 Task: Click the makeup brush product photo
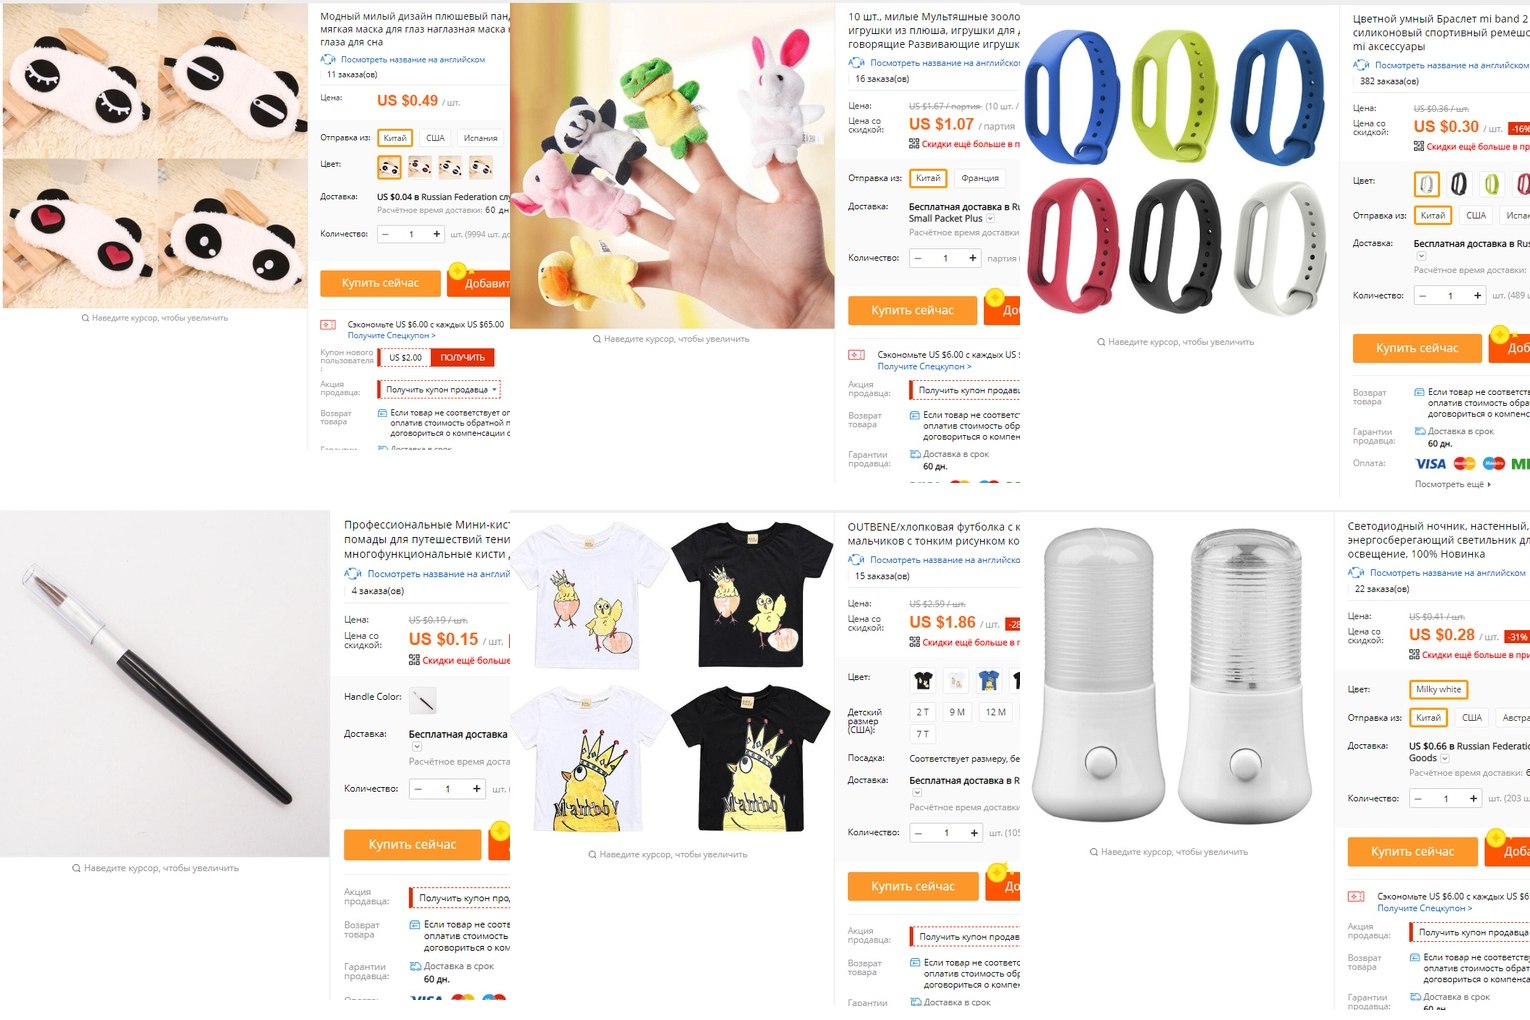pos(164,683)
